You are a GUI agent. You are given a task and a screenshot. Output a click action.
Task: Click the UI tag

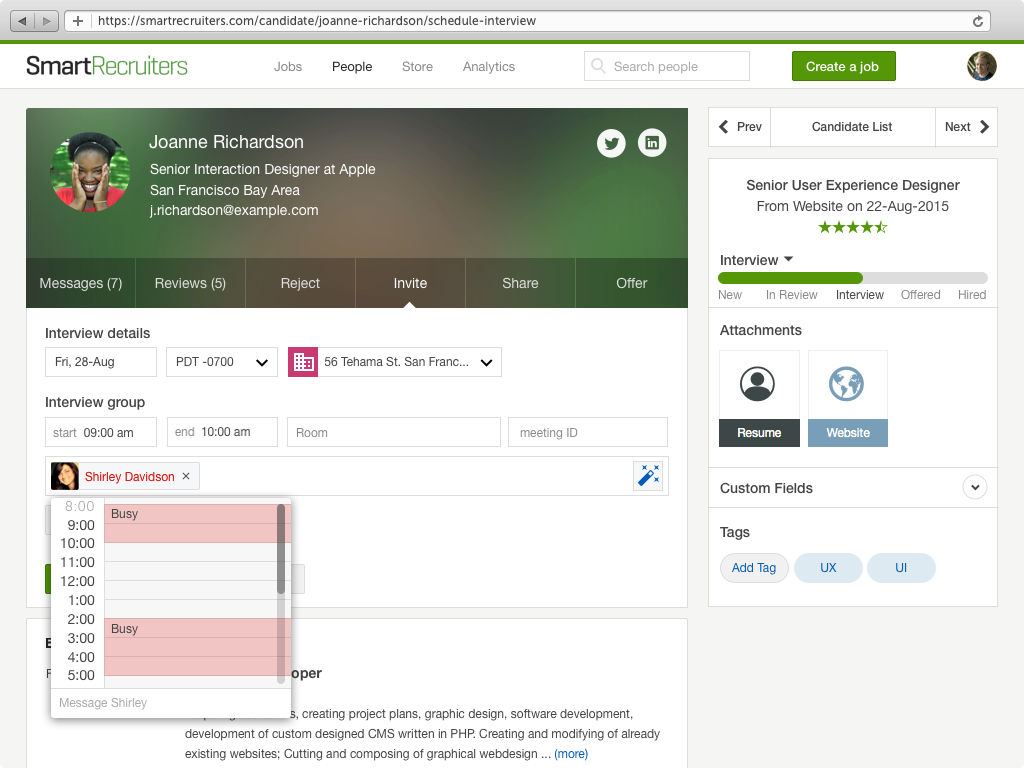tap(901, 568)
